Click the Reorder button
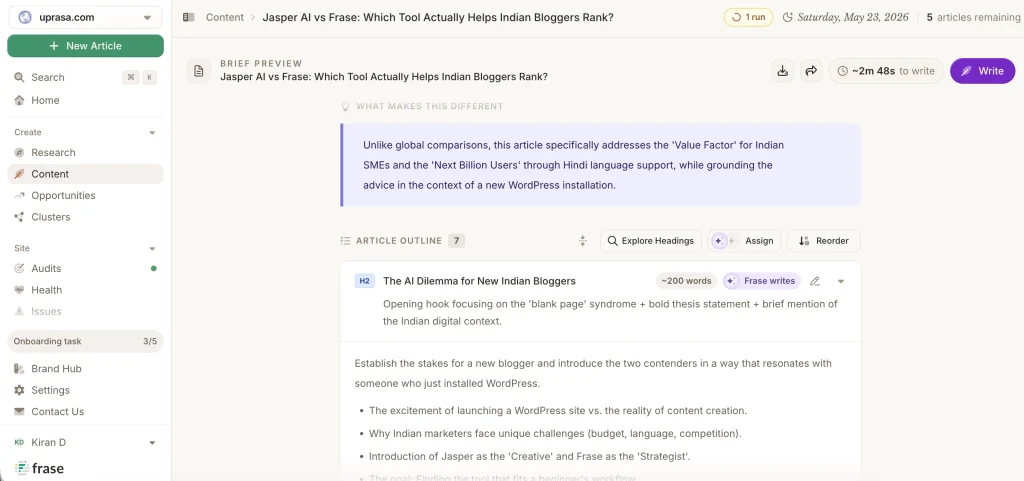Viewport: 1024px width, 481px height. [x=824, y=241]
